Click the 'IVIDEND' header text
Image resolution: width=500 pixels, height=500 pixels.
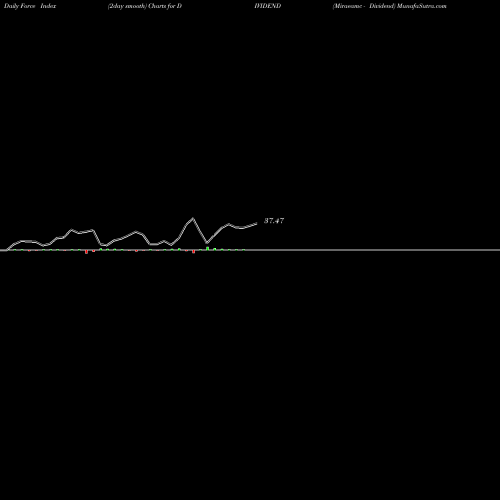268,6
